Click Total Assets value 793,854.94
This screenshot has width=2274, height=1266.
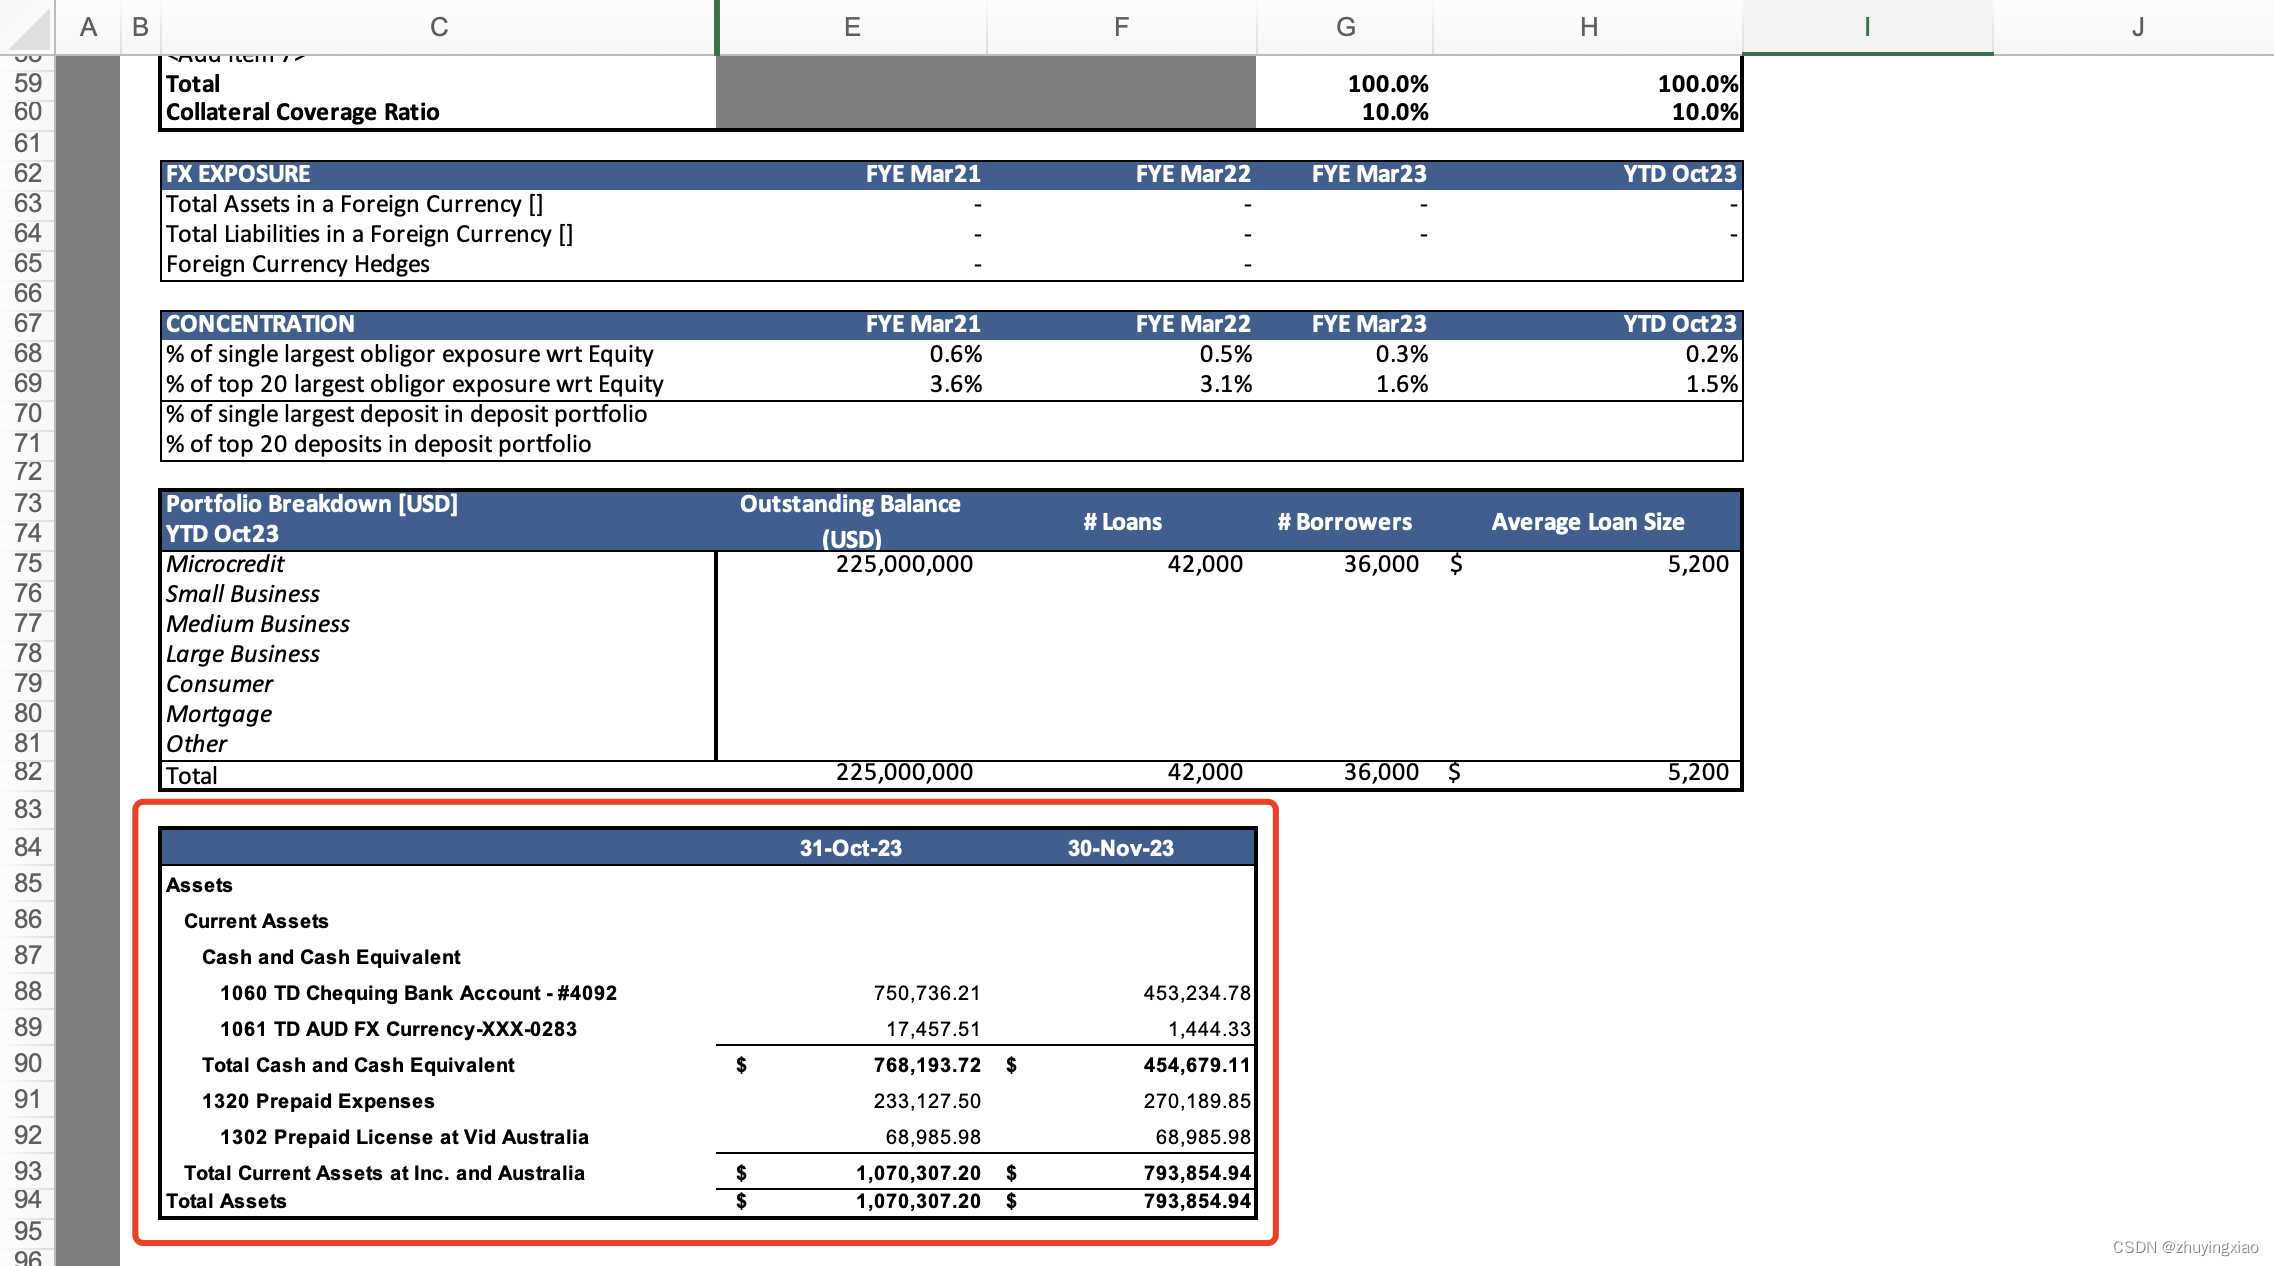click(1196, 1201)
